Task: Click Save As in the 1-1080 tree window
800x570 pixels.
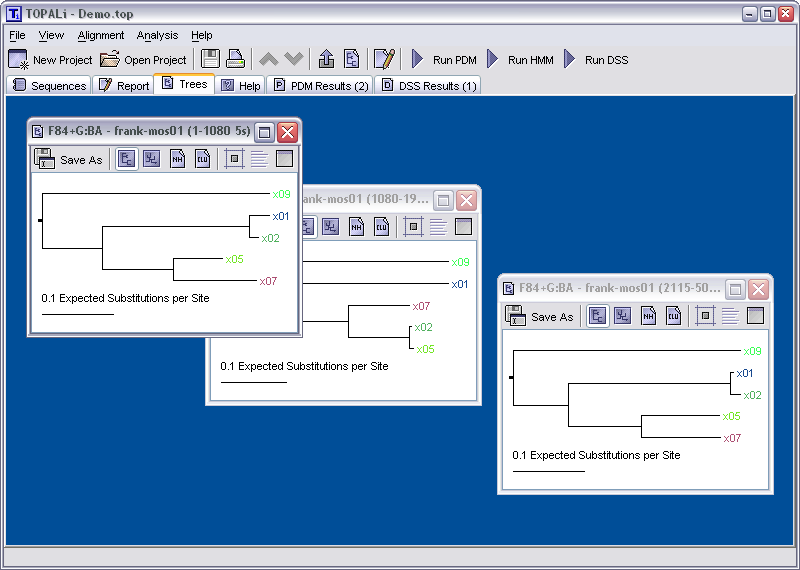Action: pyautogui.click(x=69, y=159)
